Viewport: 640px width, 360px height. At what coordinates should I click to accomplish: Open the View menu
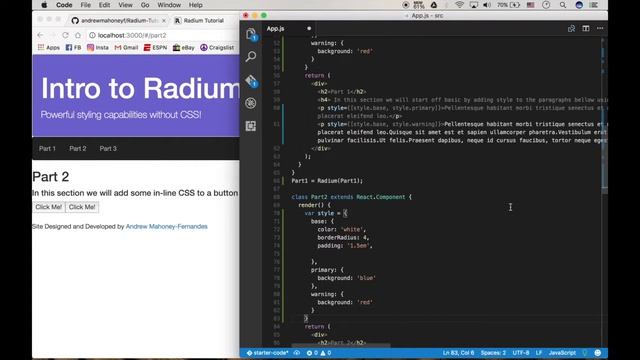125,5
